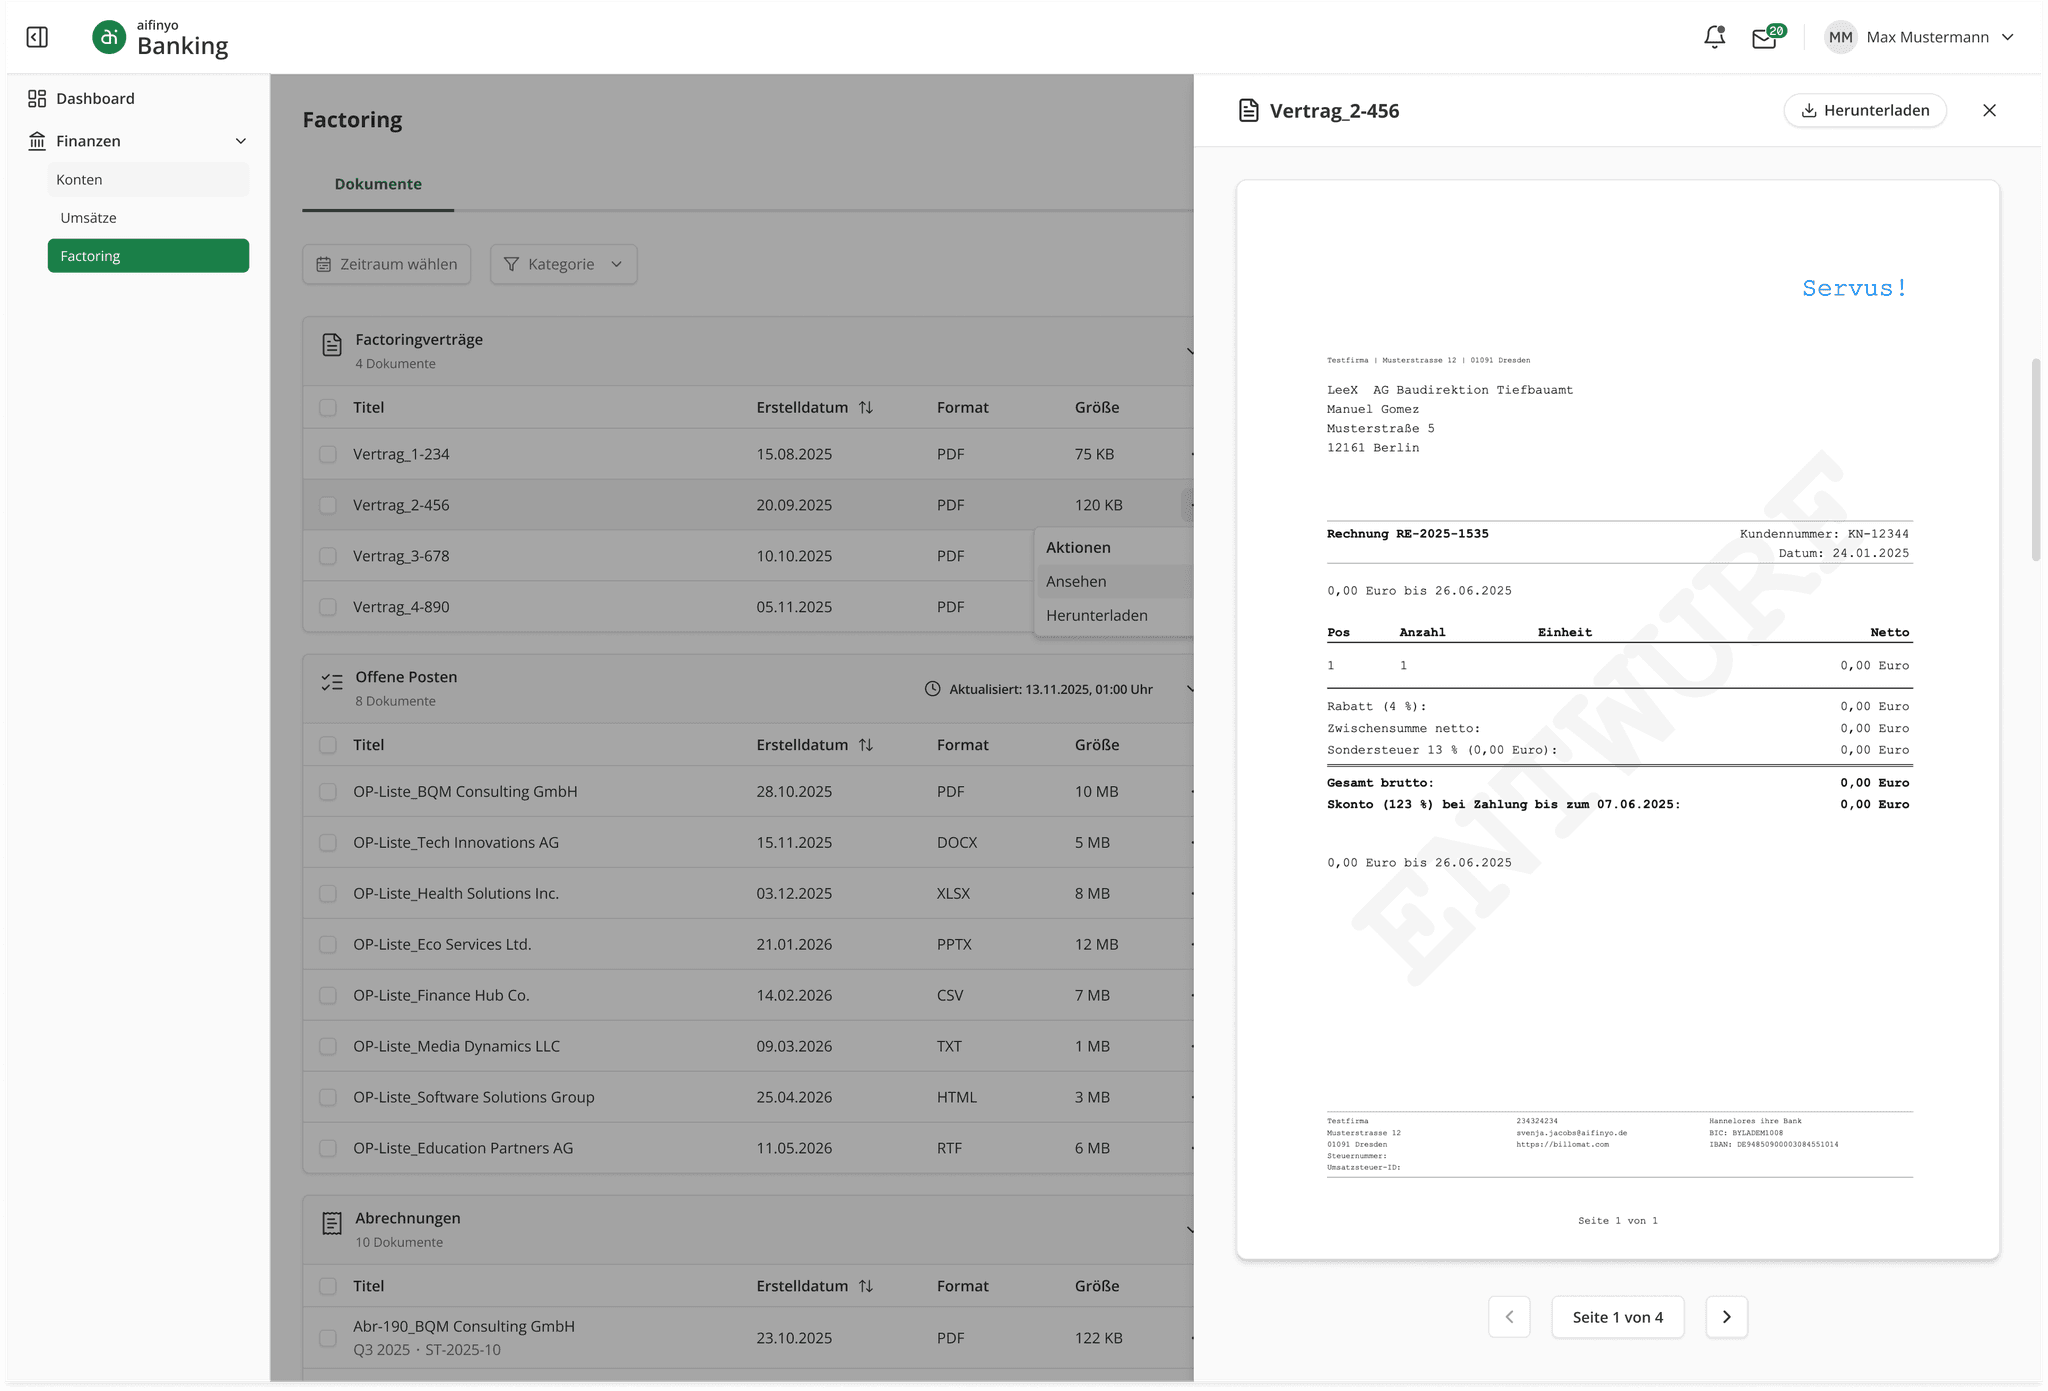The height and width of the screenshot is (1391, 2048).
Task: Switch to the Dokumente tab
Action: 378,184
